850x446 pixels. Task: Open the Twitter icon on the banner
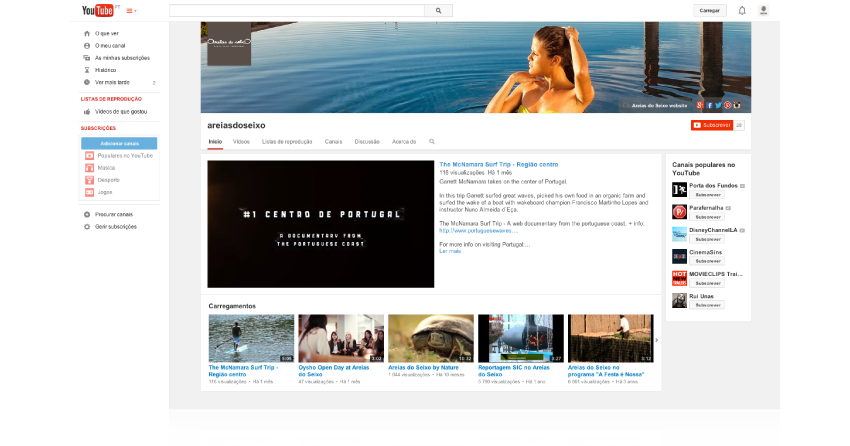(x=719, y=104)
